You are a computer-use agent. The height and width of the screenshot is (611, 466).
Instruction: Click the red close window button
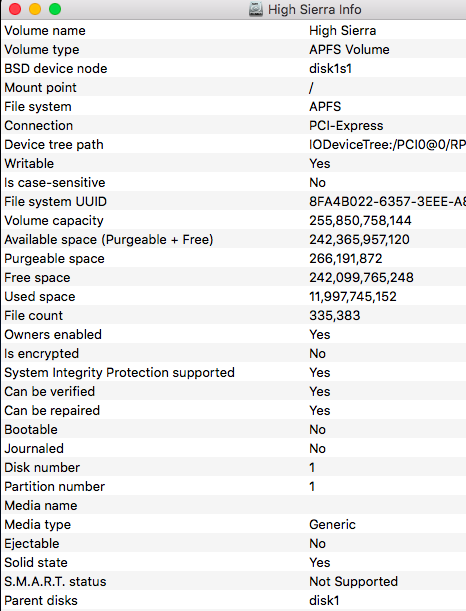(x=15, y=9)
